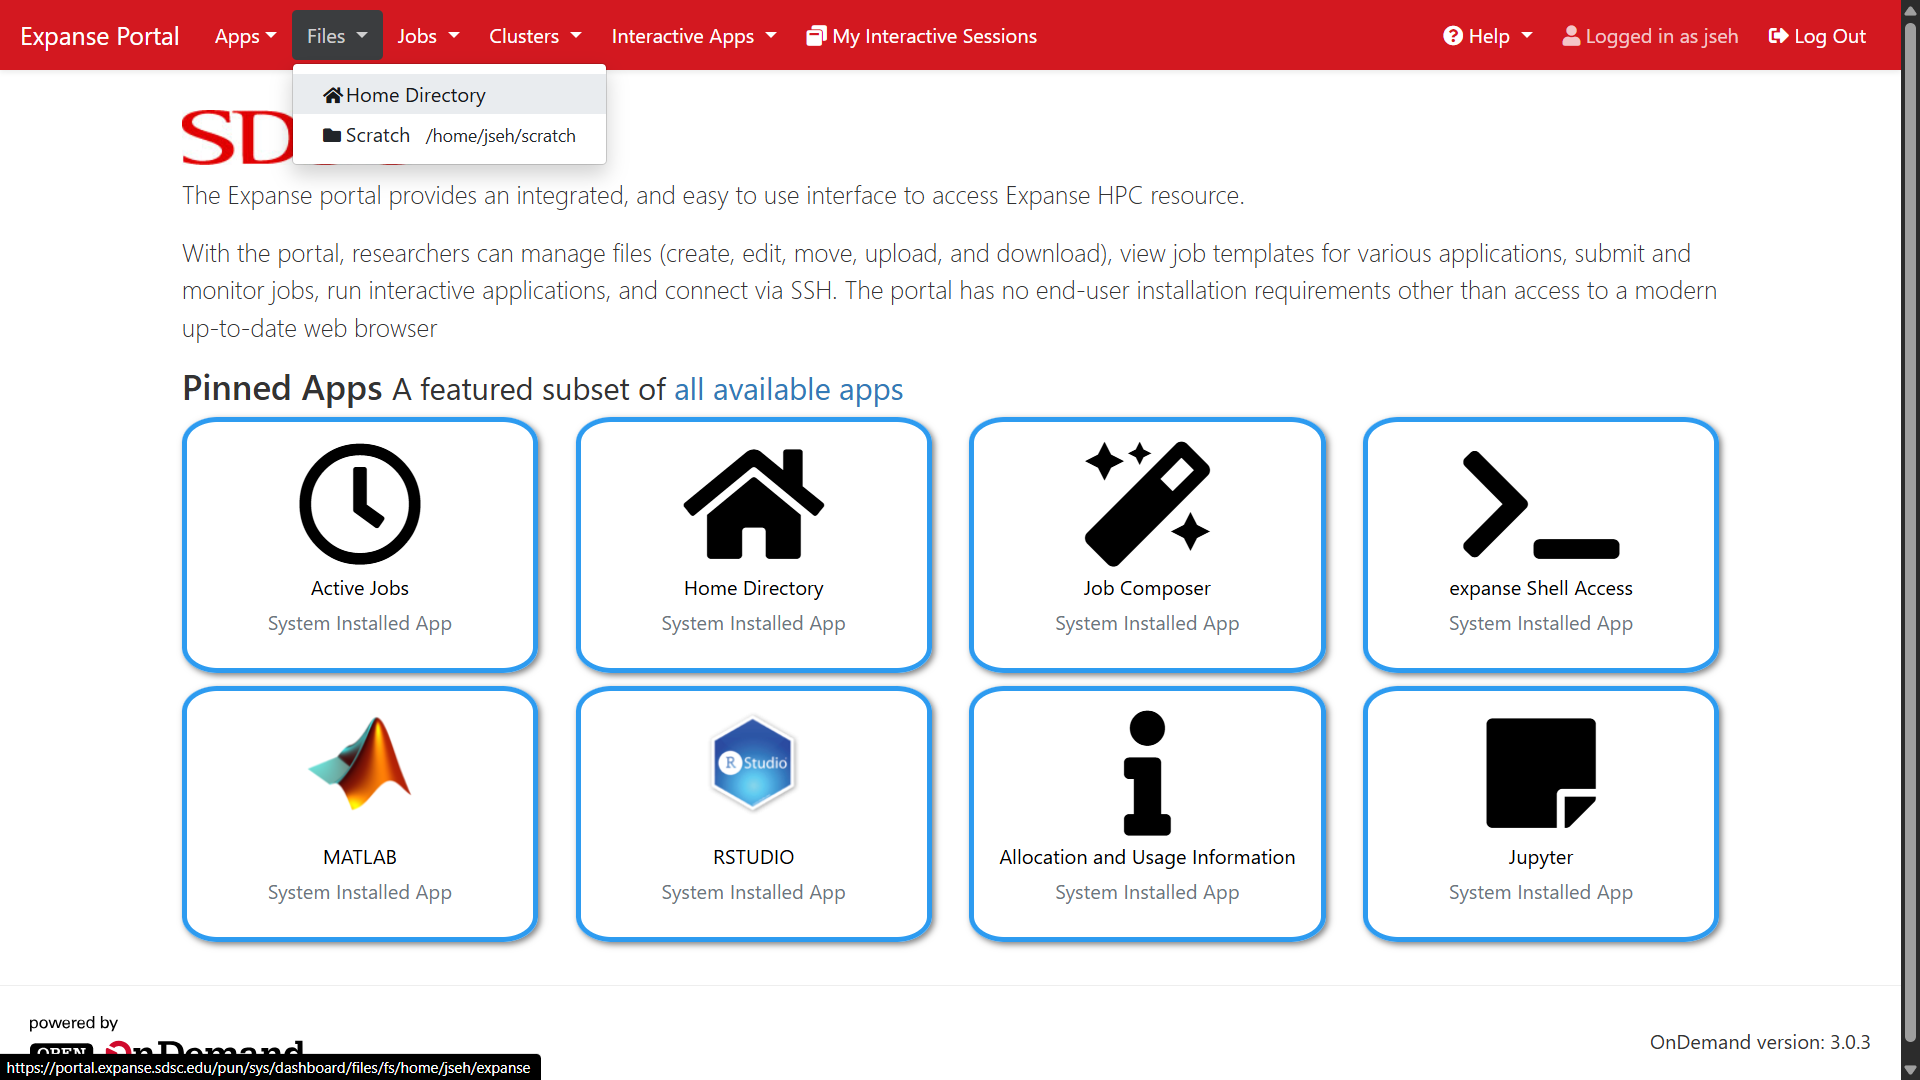Go to Expanse Portal home link
This screenshot has width=1920, height=1080.
tap(99, 36)
